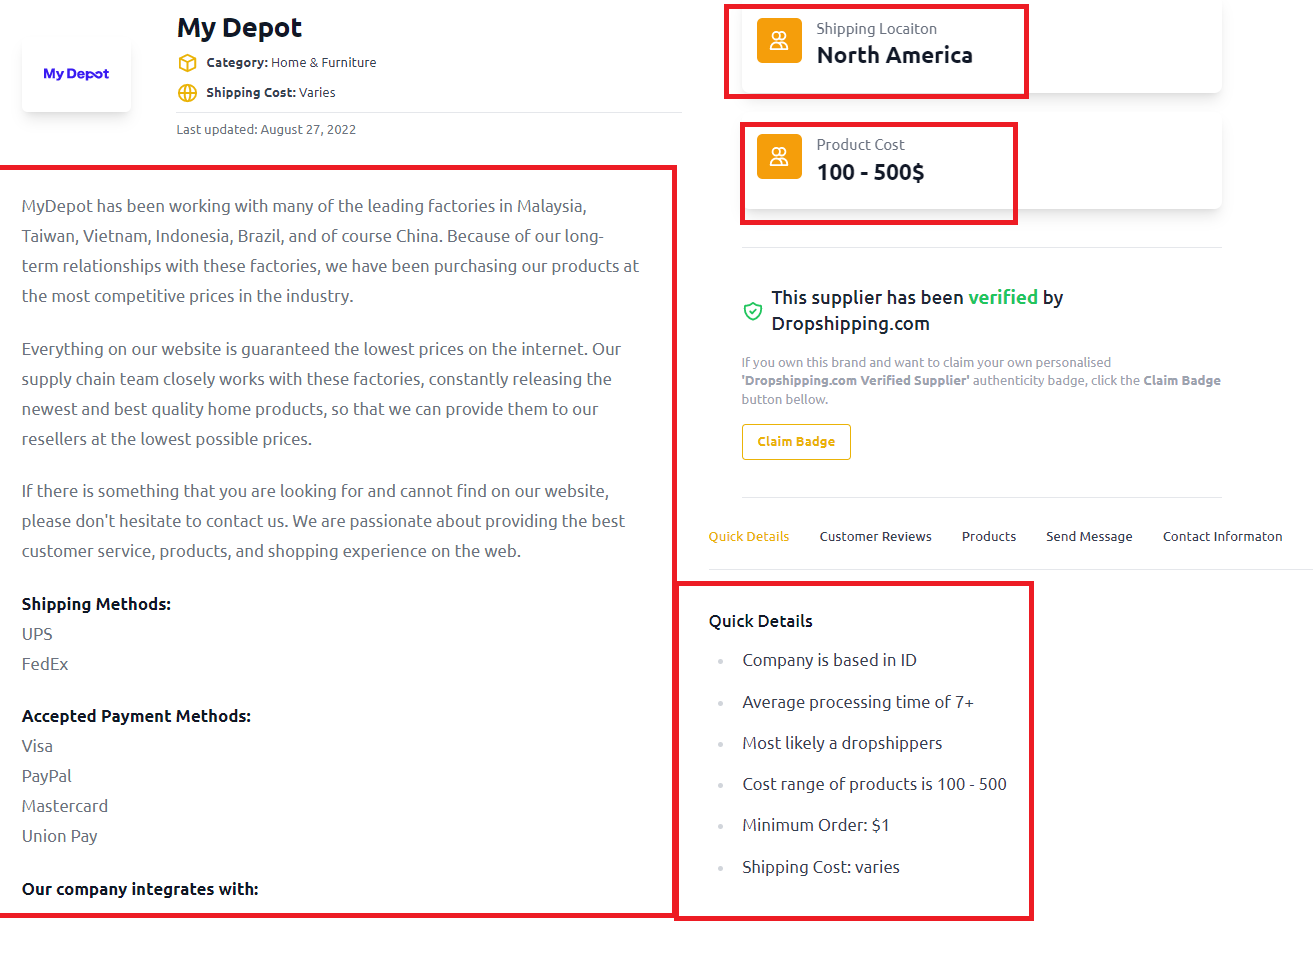Image resolution: width=1313 pixels, height=971 pixels.
Task: Click Average processing time of 7+ item
Action: click(x=858, y=702)
